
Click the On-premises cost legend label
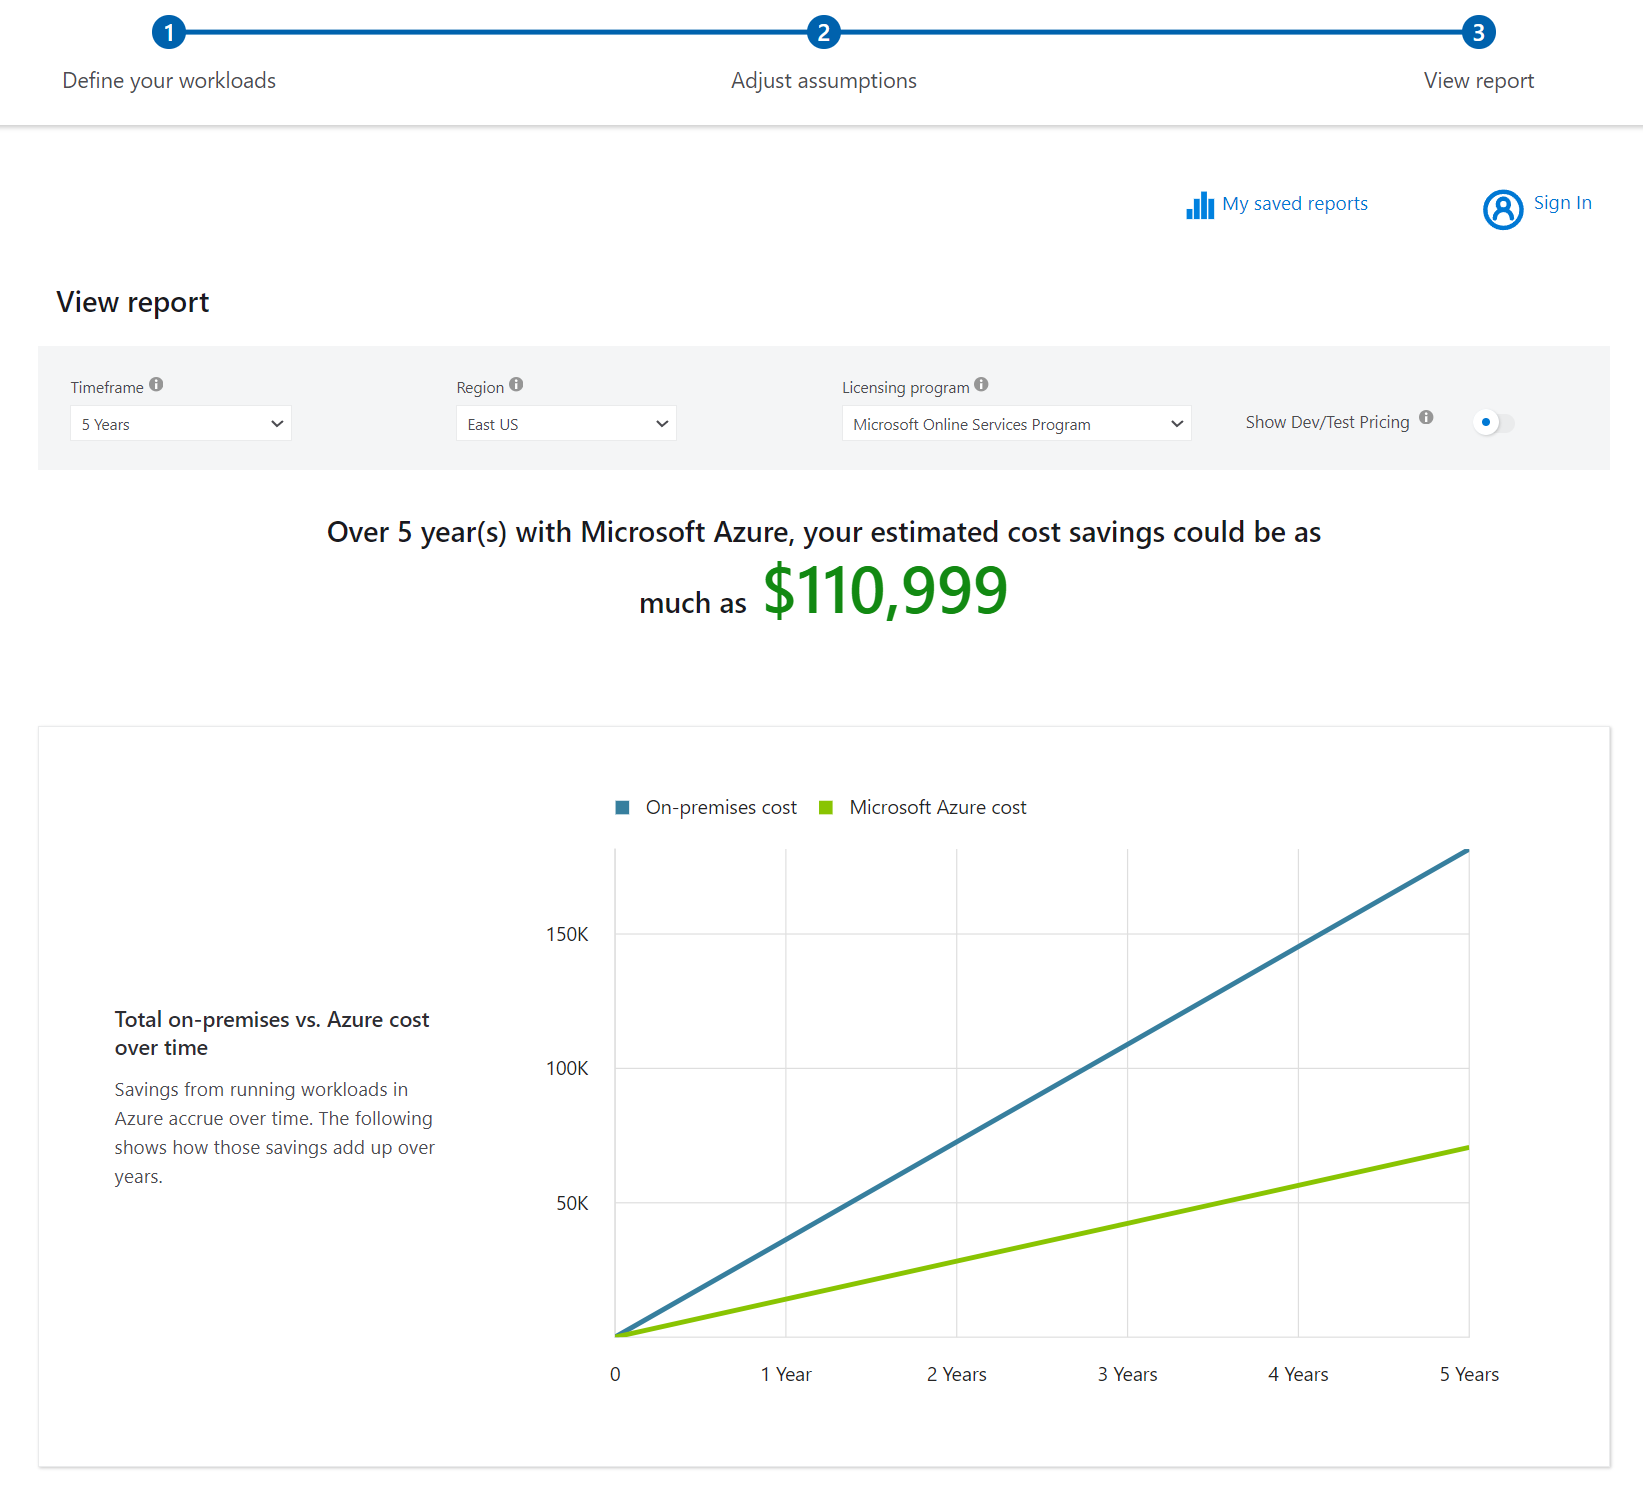click(721, 807)
